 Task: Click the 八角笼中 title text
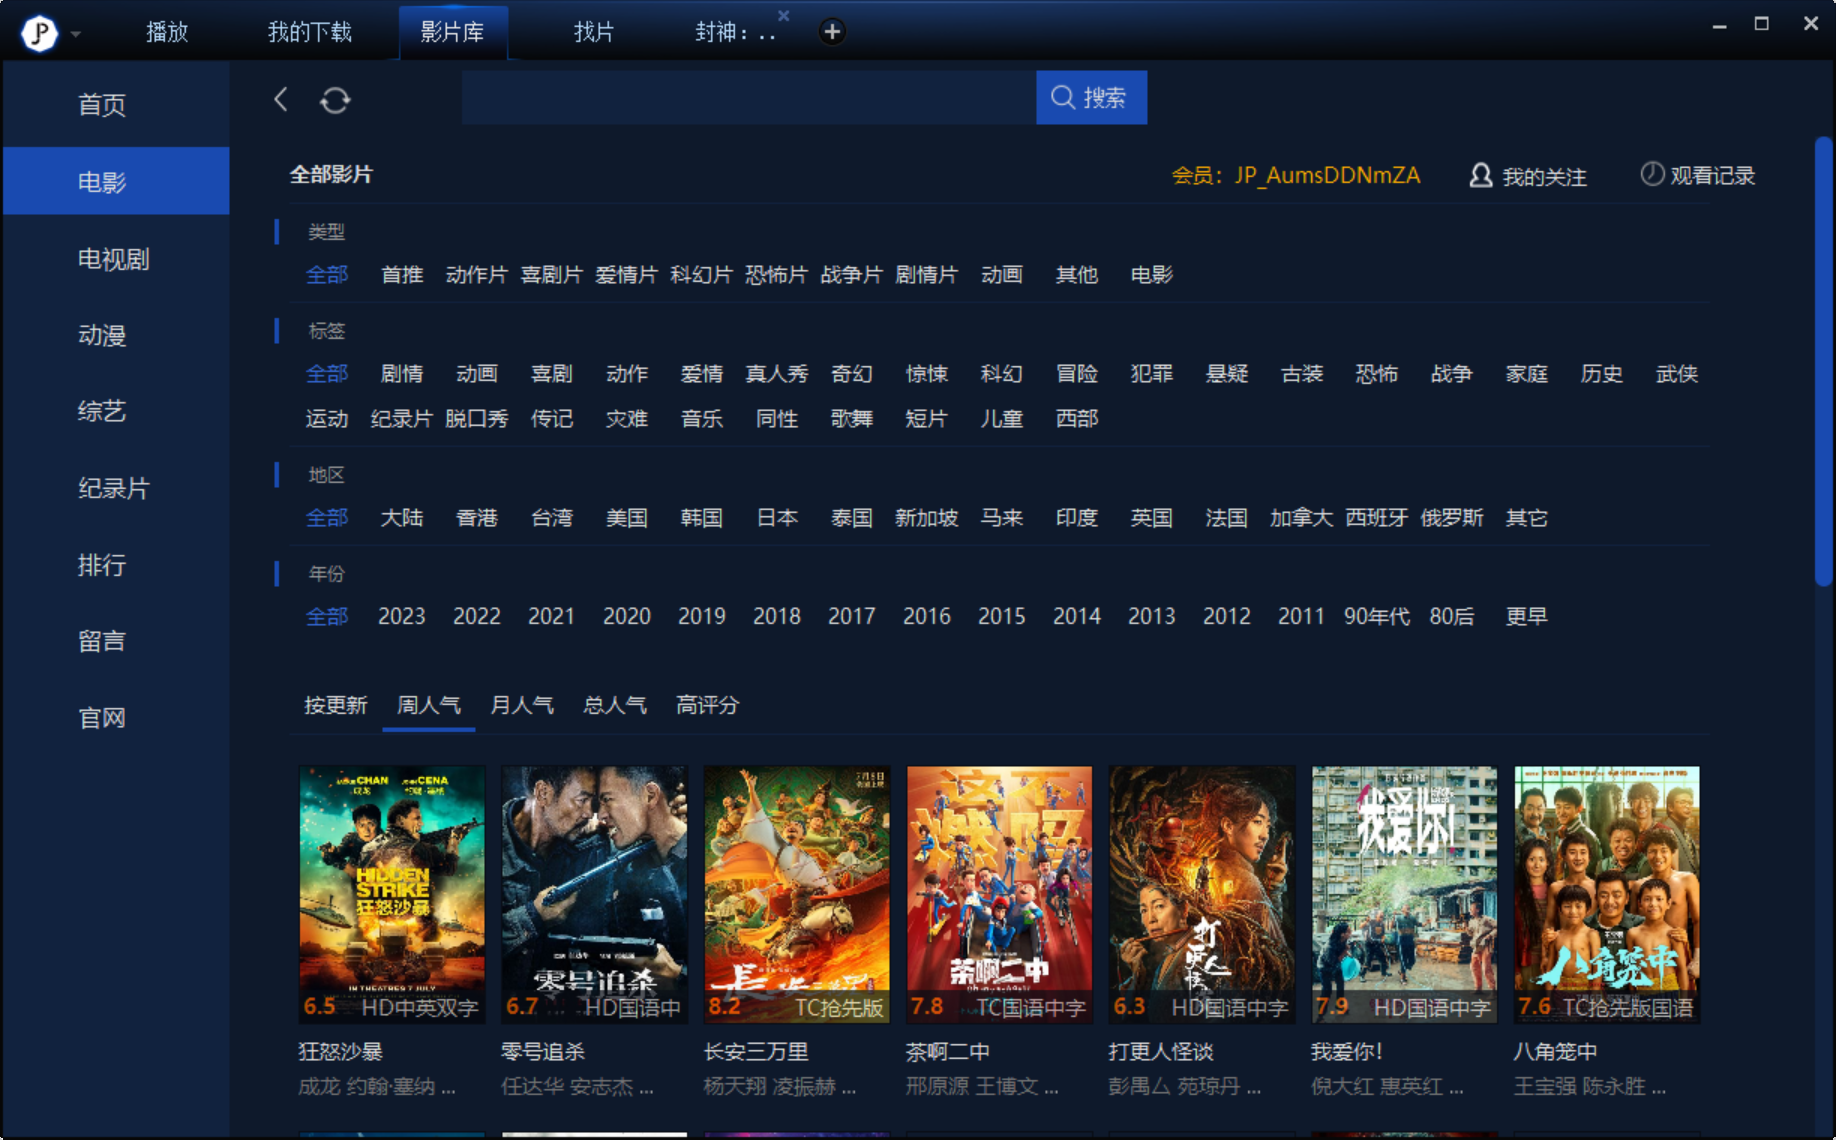click(x=1555, y=1052)
